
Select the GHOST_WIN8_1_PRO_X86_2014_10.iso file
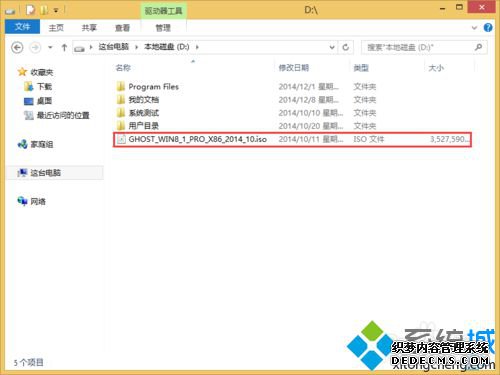coord(292,139)
